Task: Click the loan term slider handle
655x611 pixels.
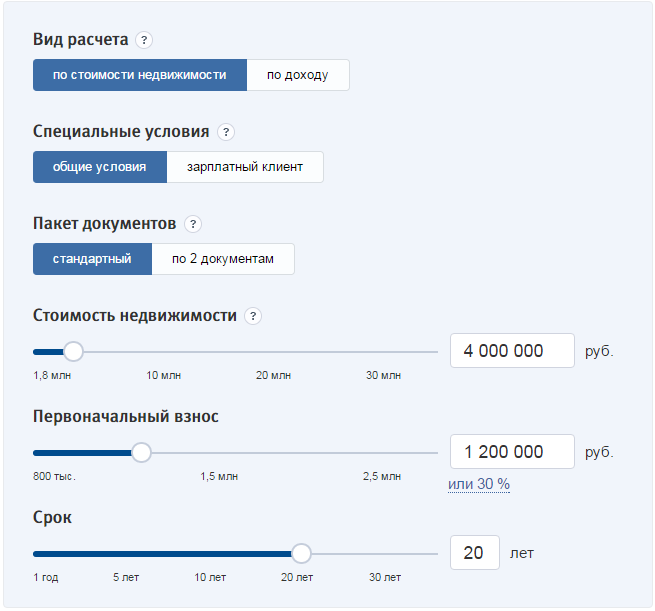Action: 301,554
